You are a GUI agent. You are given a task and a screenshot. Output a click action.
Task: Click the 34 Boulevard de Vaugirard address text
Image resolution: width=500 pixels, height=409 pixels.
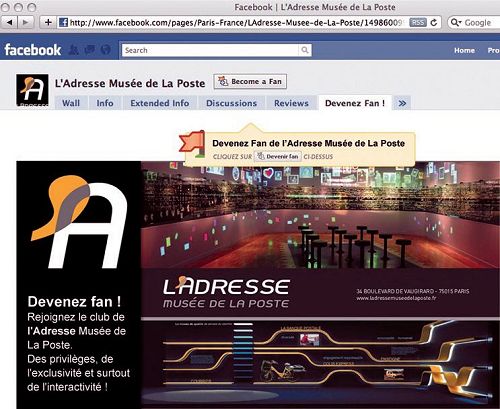click(413, 291)
